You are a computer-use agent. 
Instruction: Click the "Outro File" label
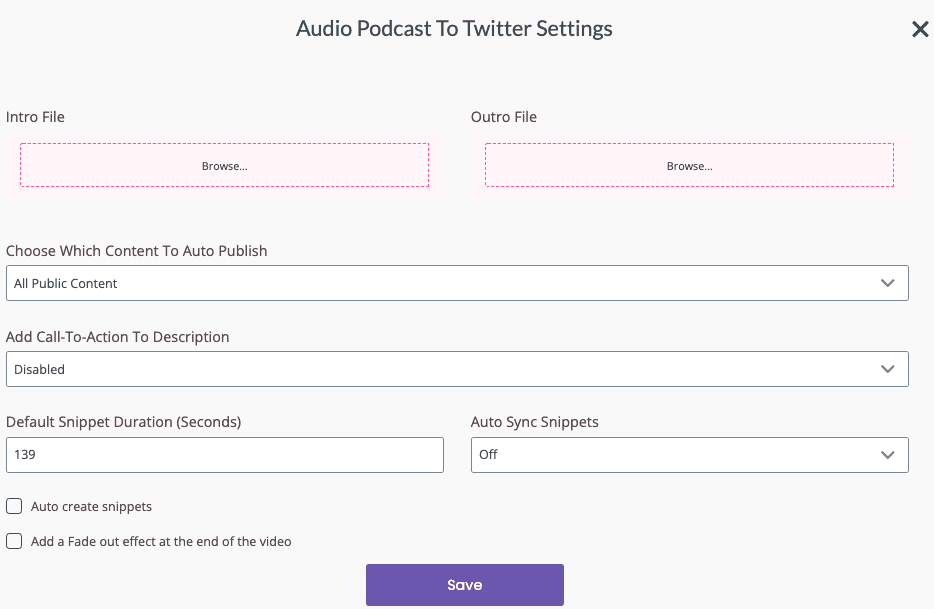point(503,117)
